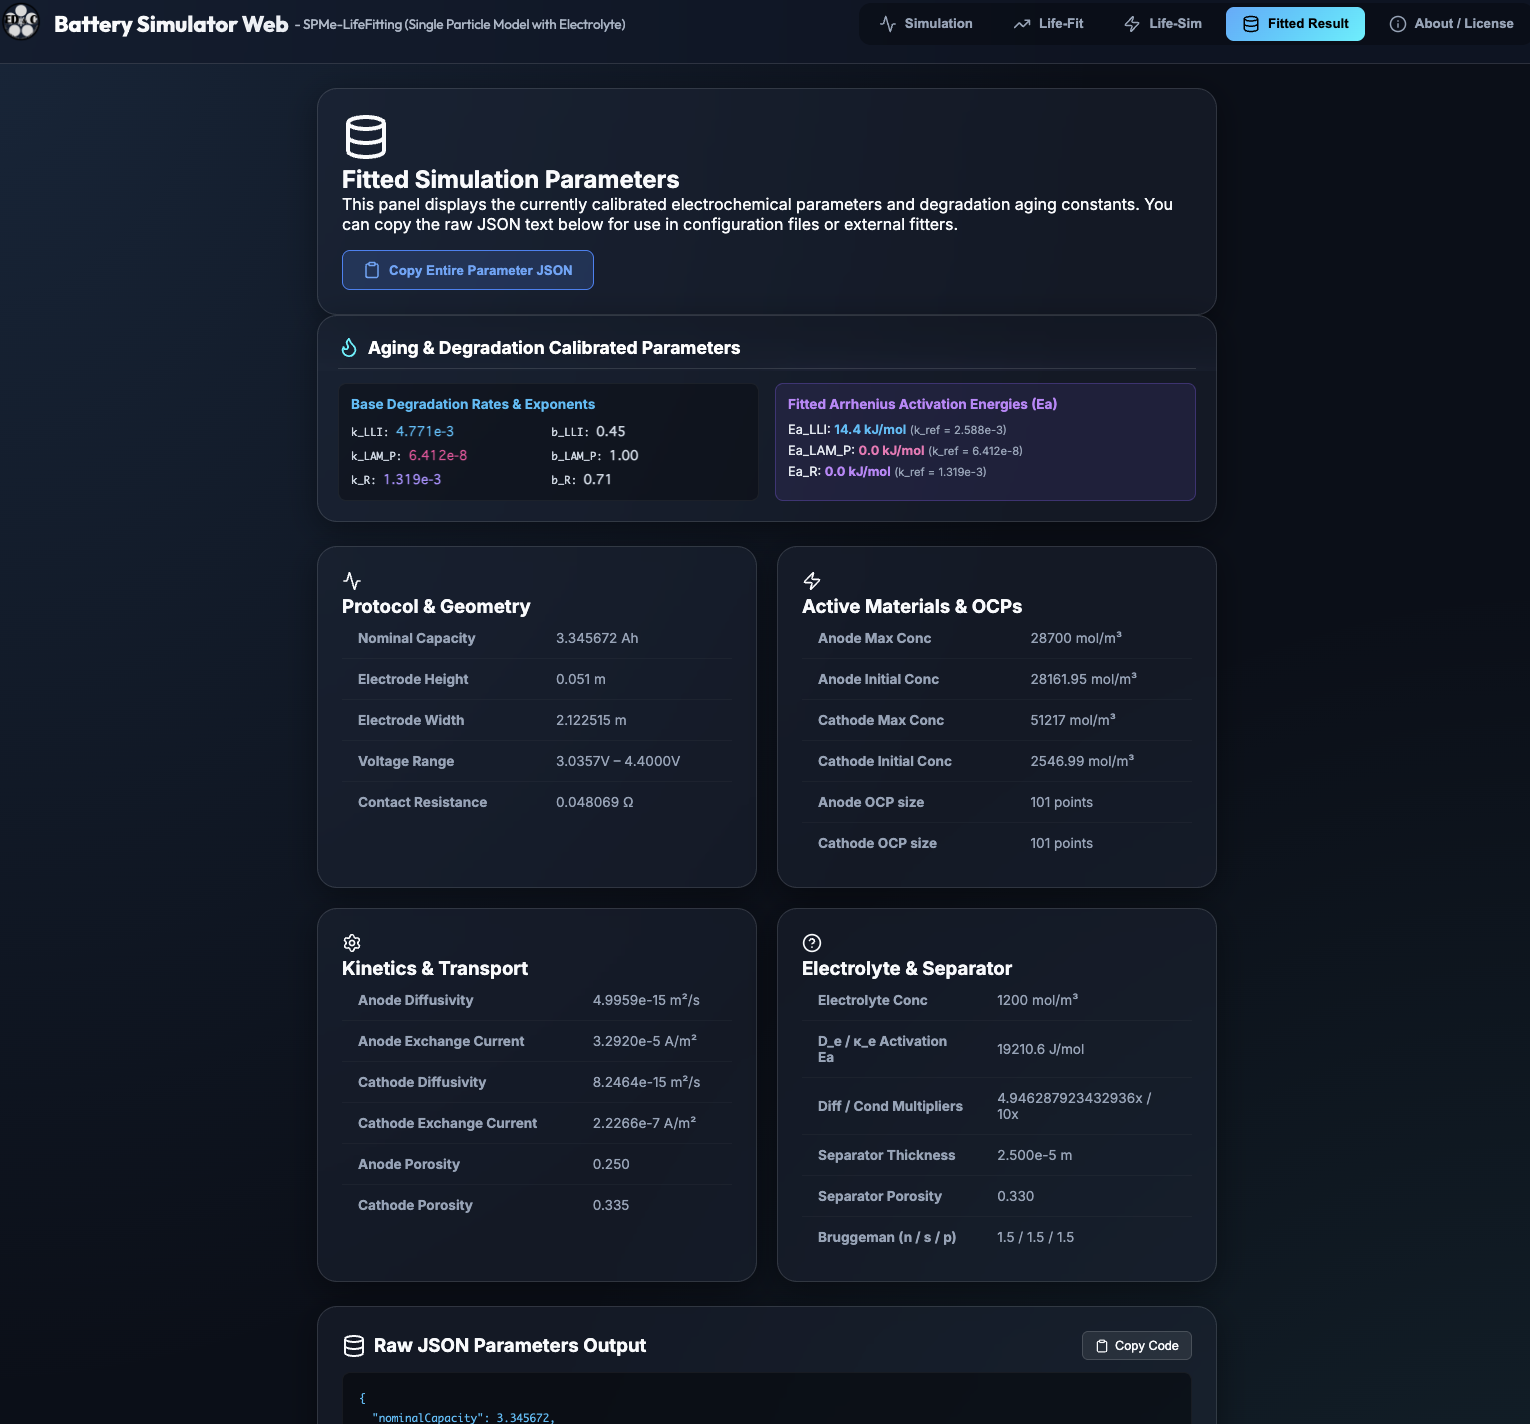Click the Battery Simulator Web logo icon

(21, 21)
